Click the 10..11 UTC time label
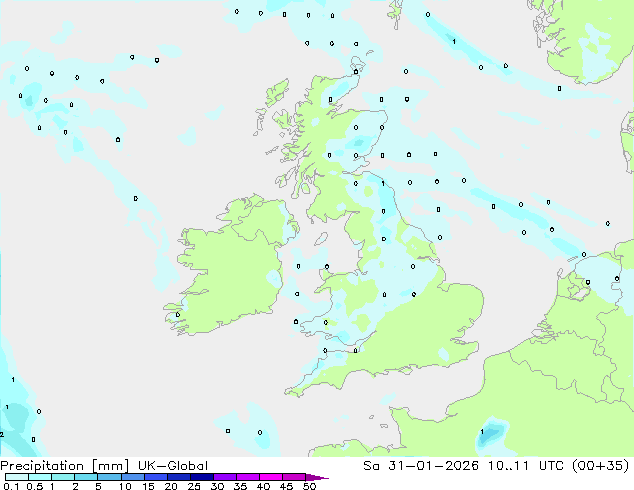This screenshot has height=490, width=634. [527, 466]
